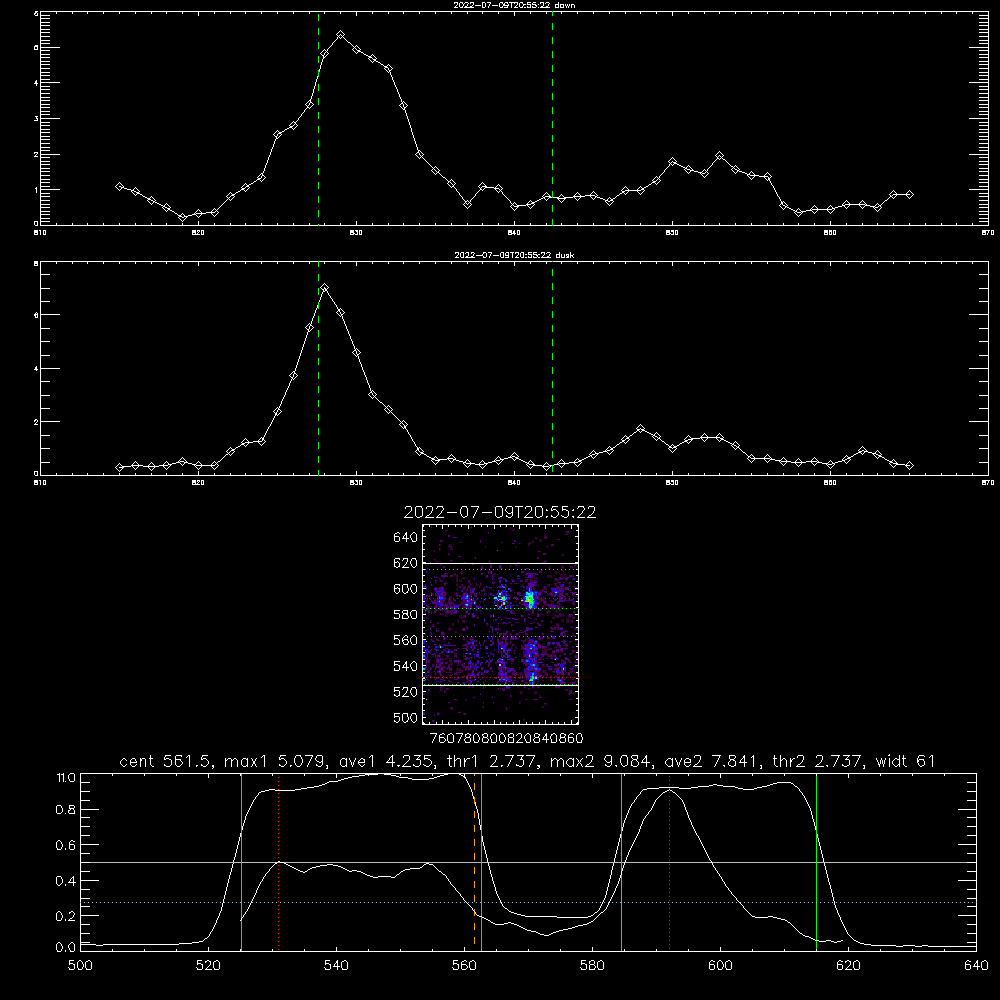Click the heatmap y-axis label 540
This screenshot has width=1000, height=1000.
tap(406, 666)
